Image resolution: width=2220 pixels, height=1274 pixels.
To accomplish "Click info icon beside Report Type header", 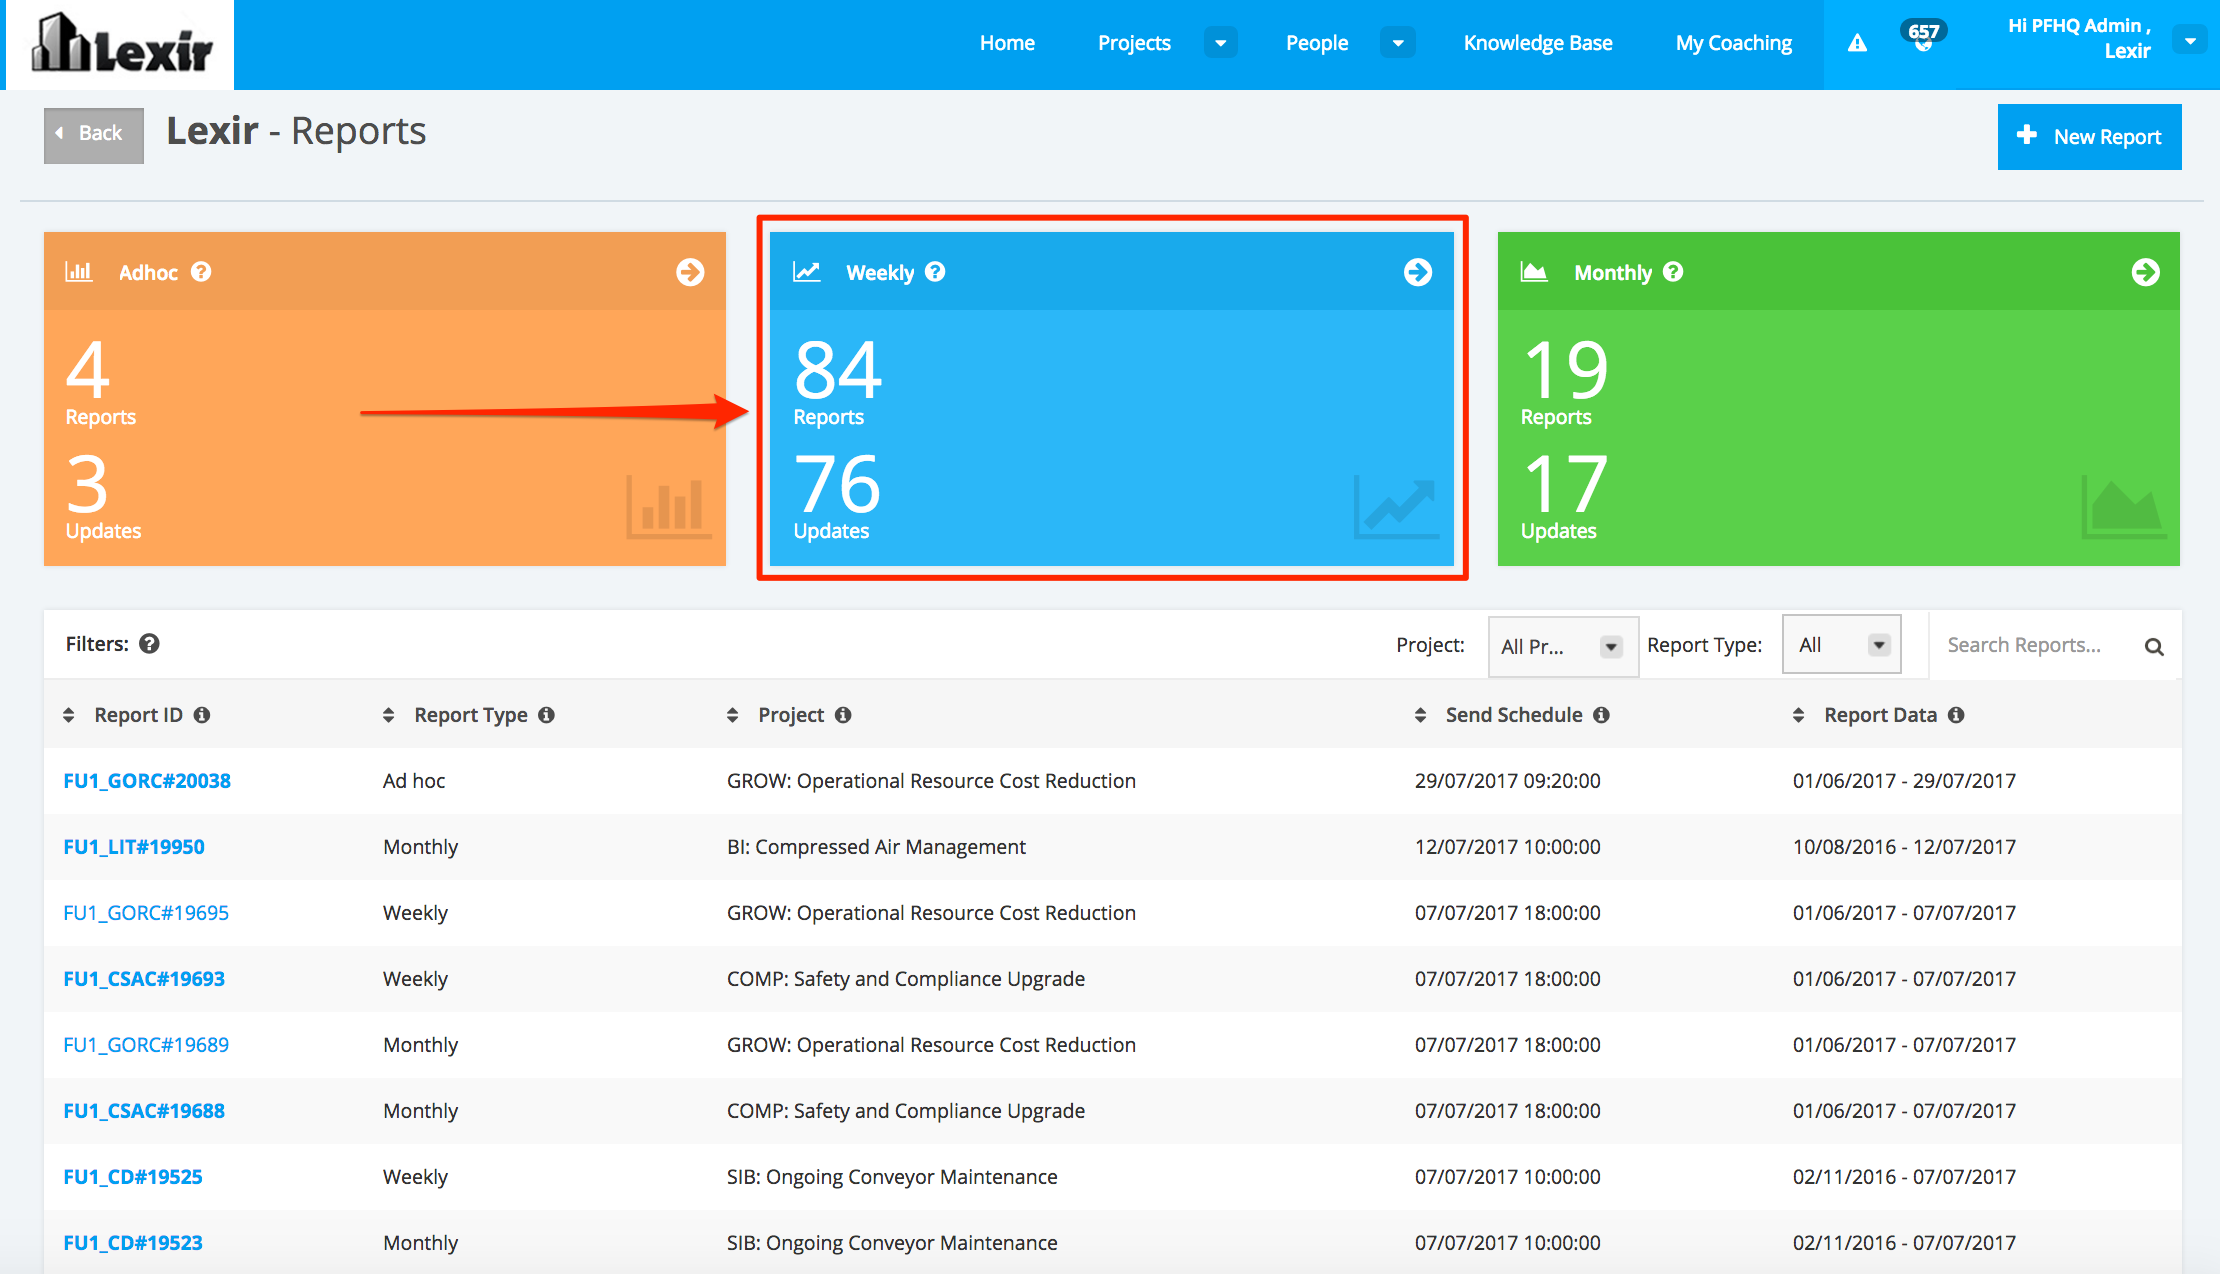I will coord(546,715).
